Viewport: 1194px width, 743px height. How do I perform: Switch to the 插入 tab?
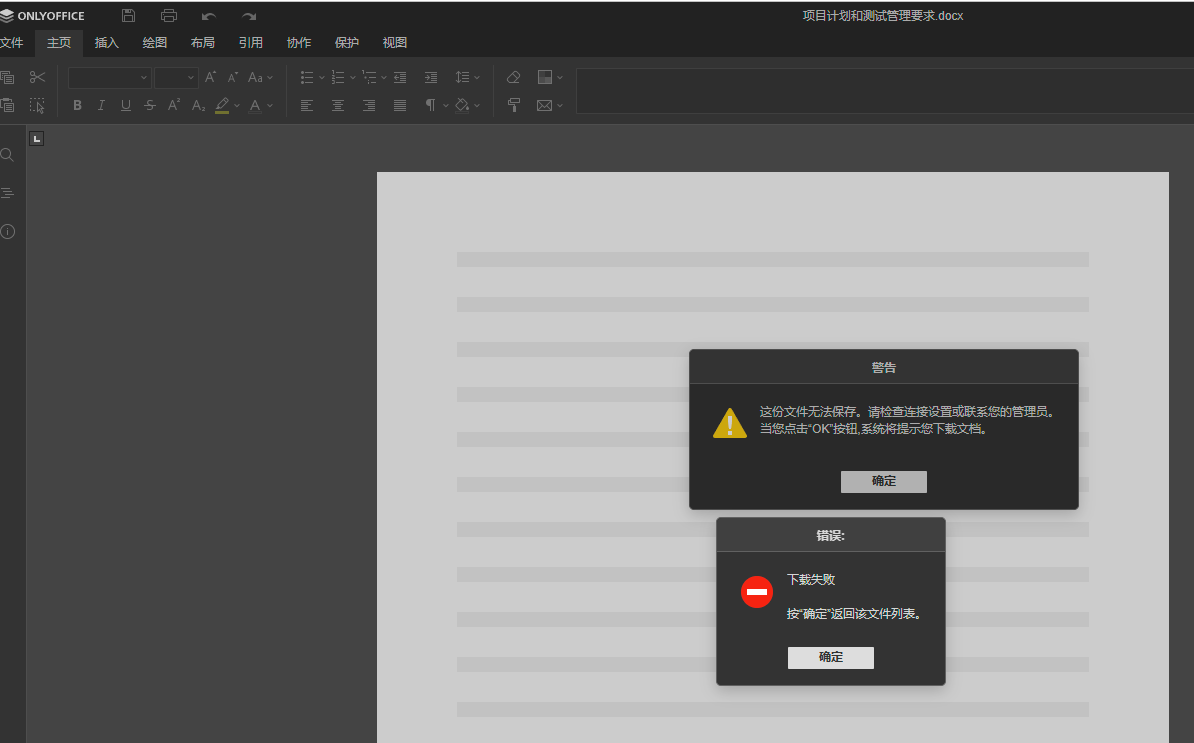pos(107,43)
